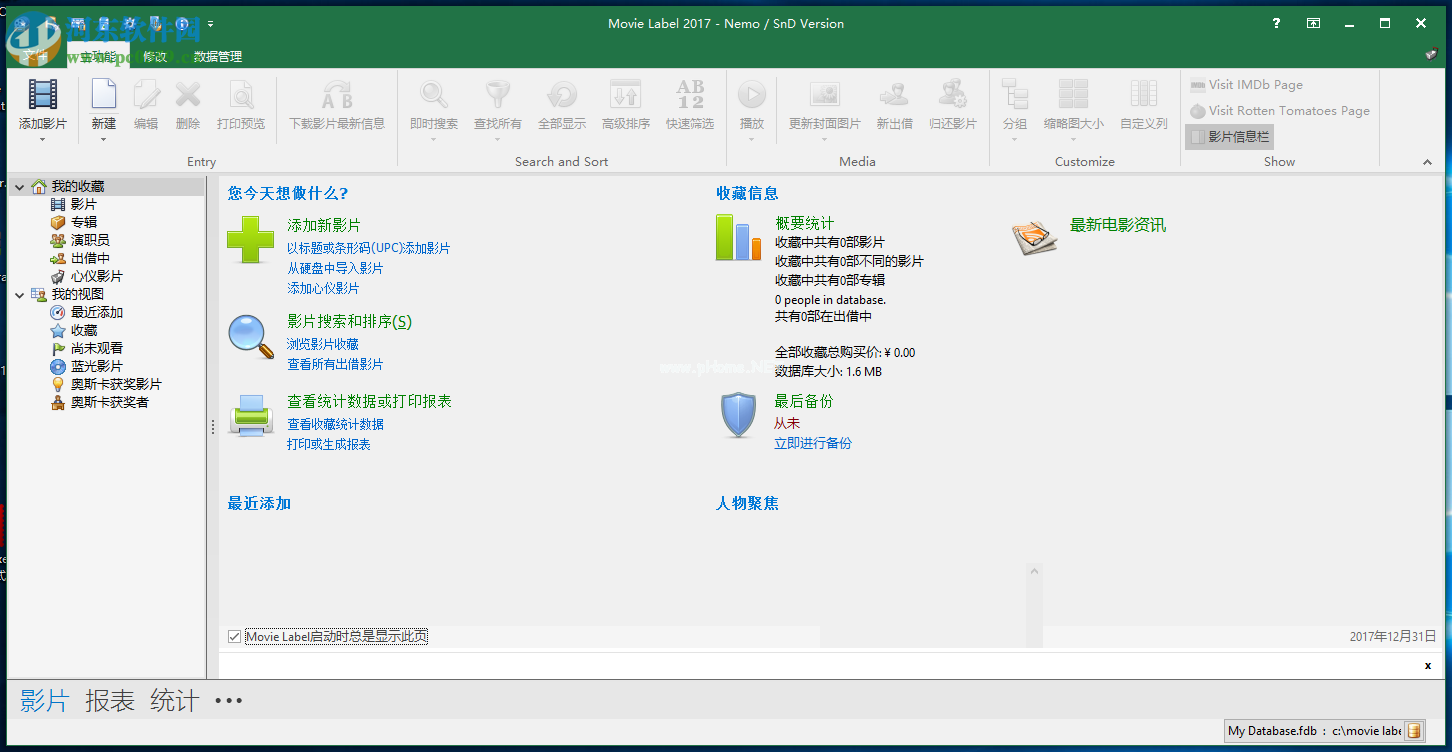
Task: Click the ••• more navigation options
Action: [x=229, y=701]
